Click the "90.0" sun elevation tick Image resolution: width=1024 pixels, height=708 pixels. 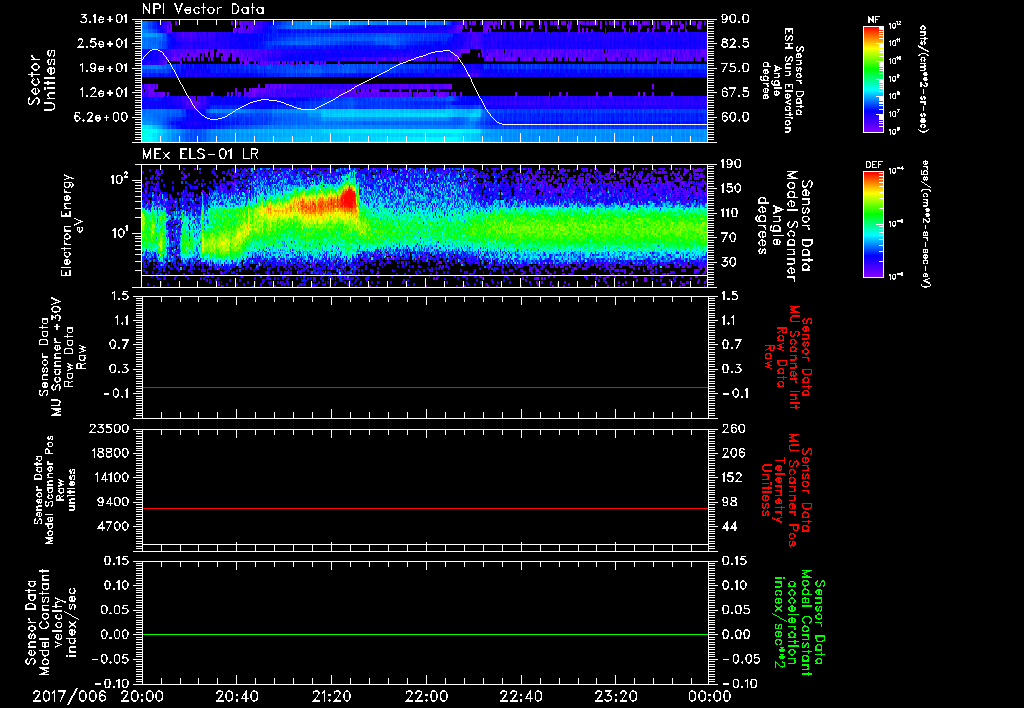[735, 19]
